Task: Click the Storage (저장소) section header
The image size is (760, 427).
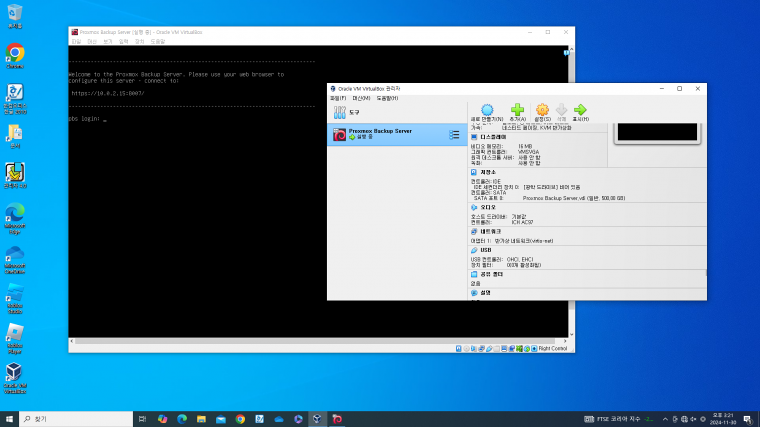Action: pos(488,172)
